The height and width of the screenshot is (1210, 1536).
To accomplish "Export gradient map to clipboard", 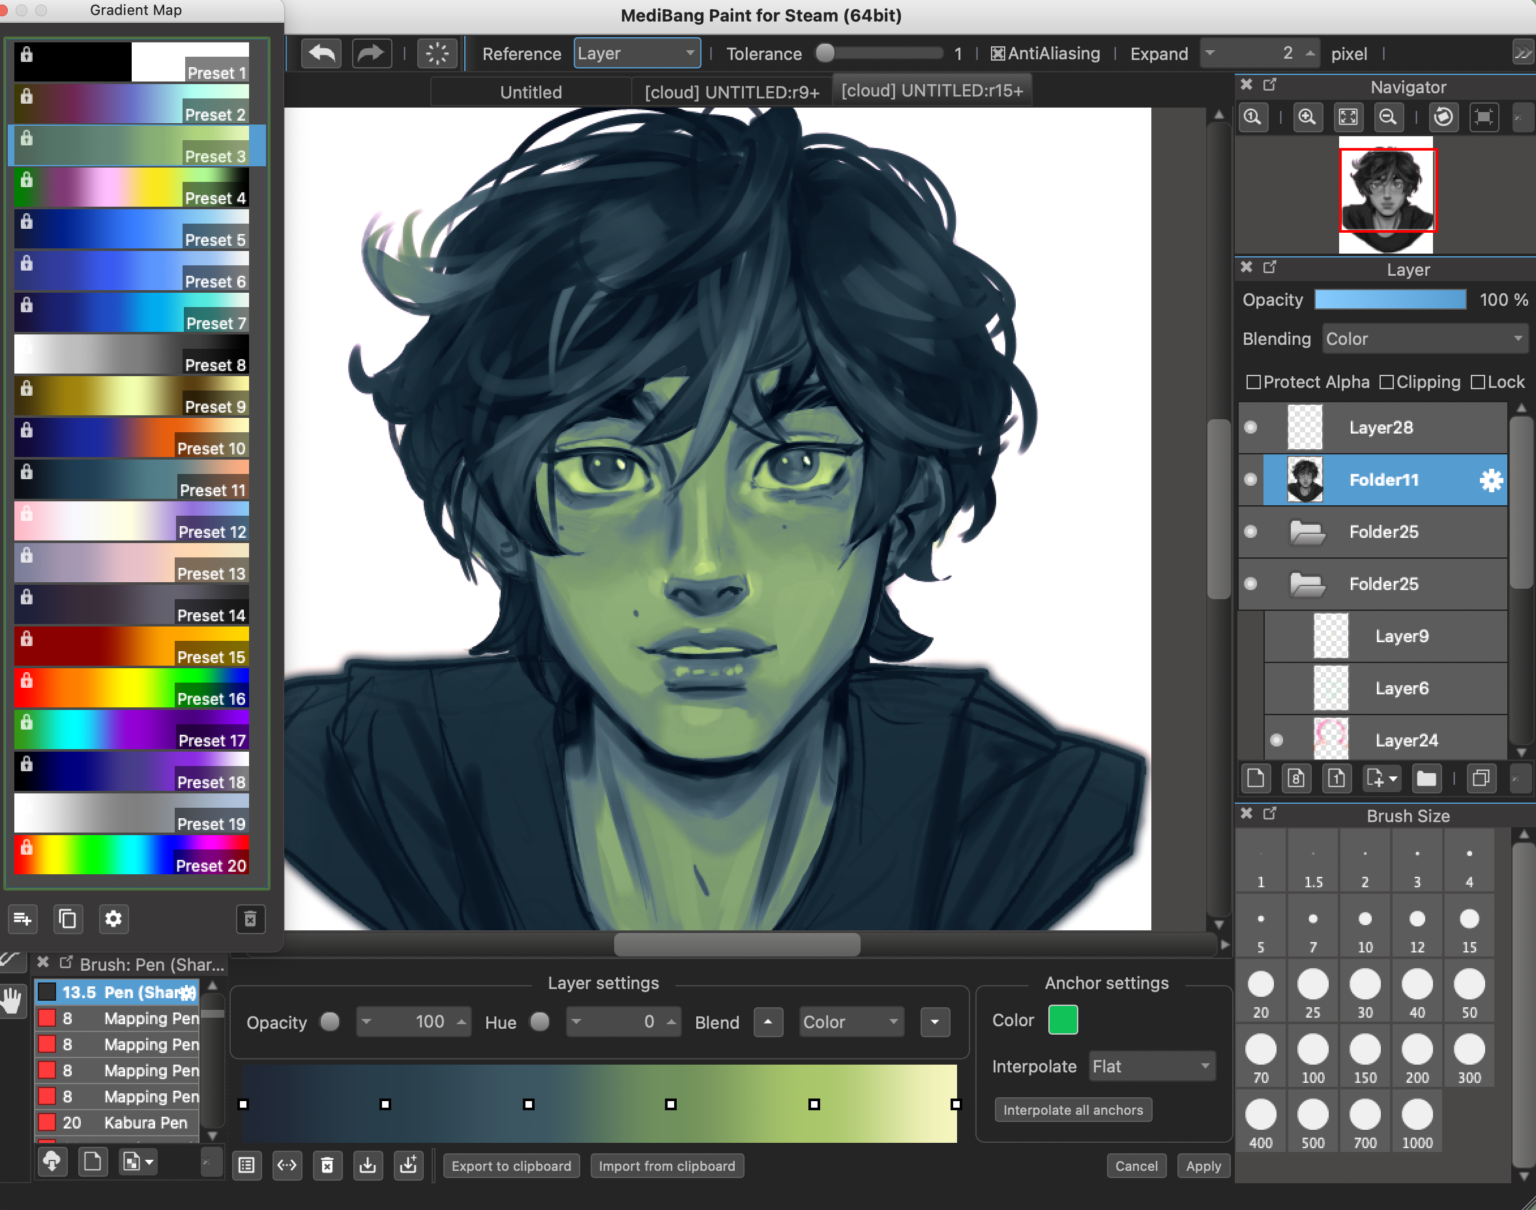I will click(x=511, y=1165).
